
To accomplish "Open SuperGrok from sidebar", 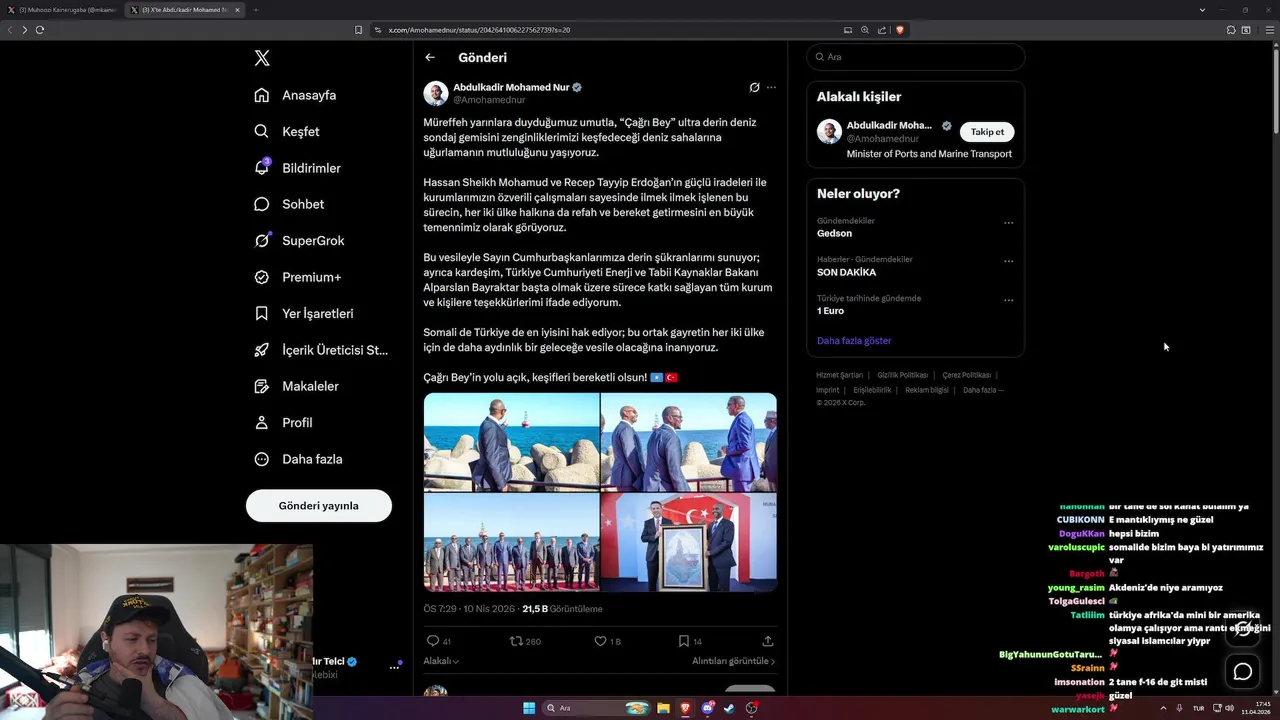I will click(299, 241).
